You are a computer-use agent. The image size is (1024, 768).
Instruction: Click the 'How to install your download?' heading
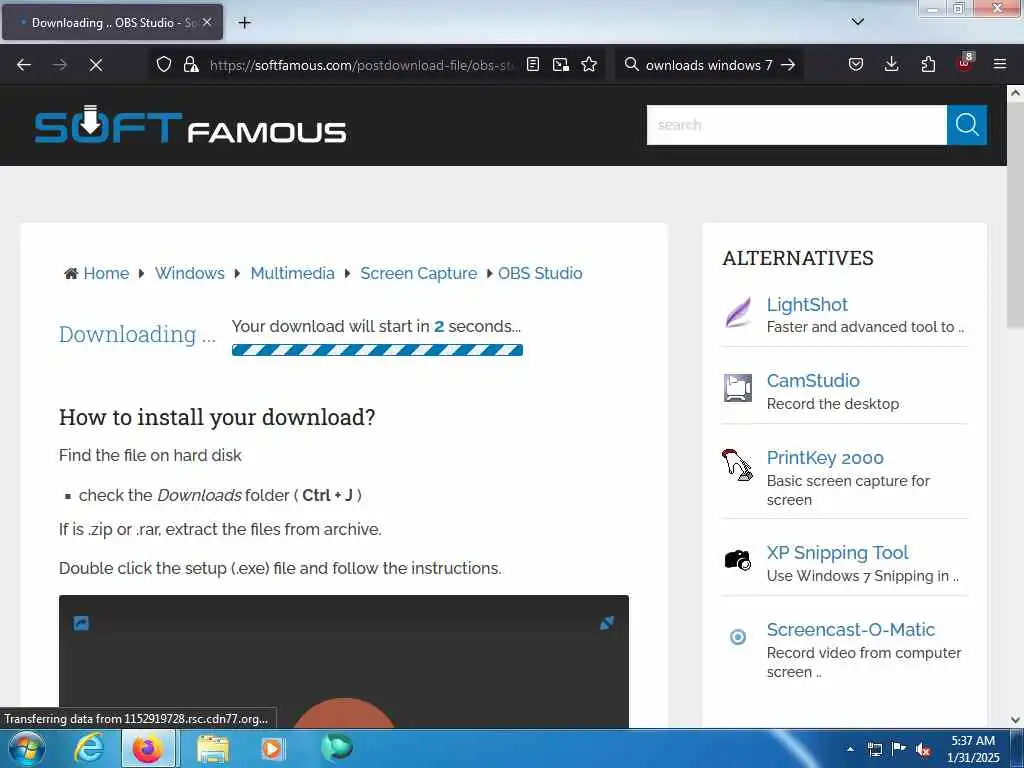(217, 417)
